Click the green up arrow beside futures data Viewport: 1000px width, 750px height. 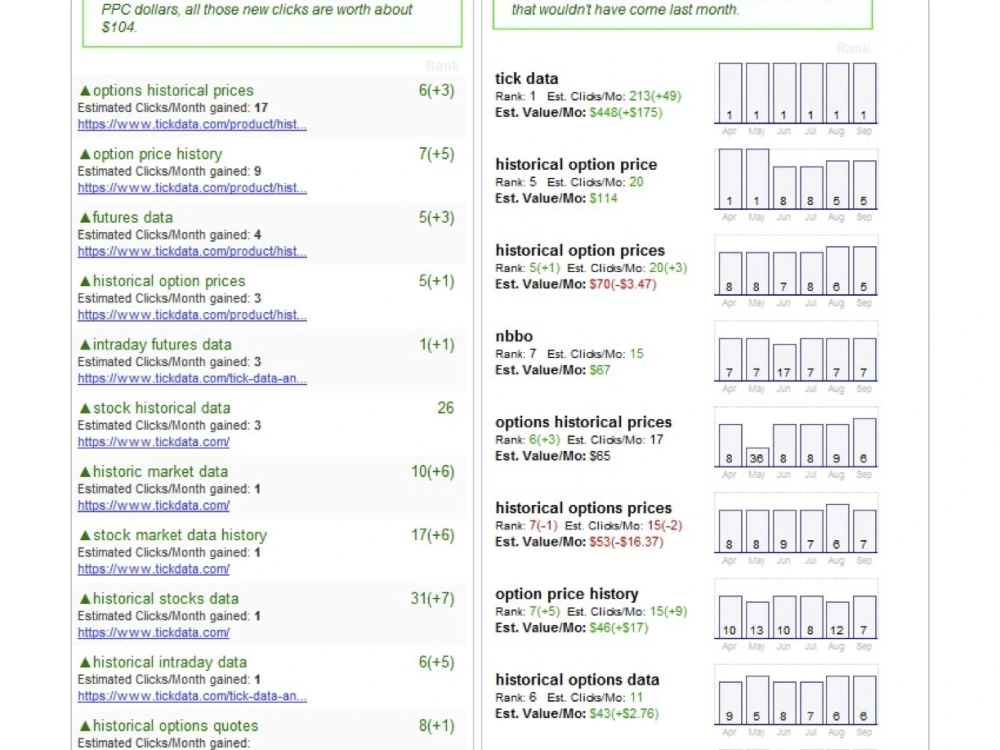pyautogui.click(x=85, y=218)
